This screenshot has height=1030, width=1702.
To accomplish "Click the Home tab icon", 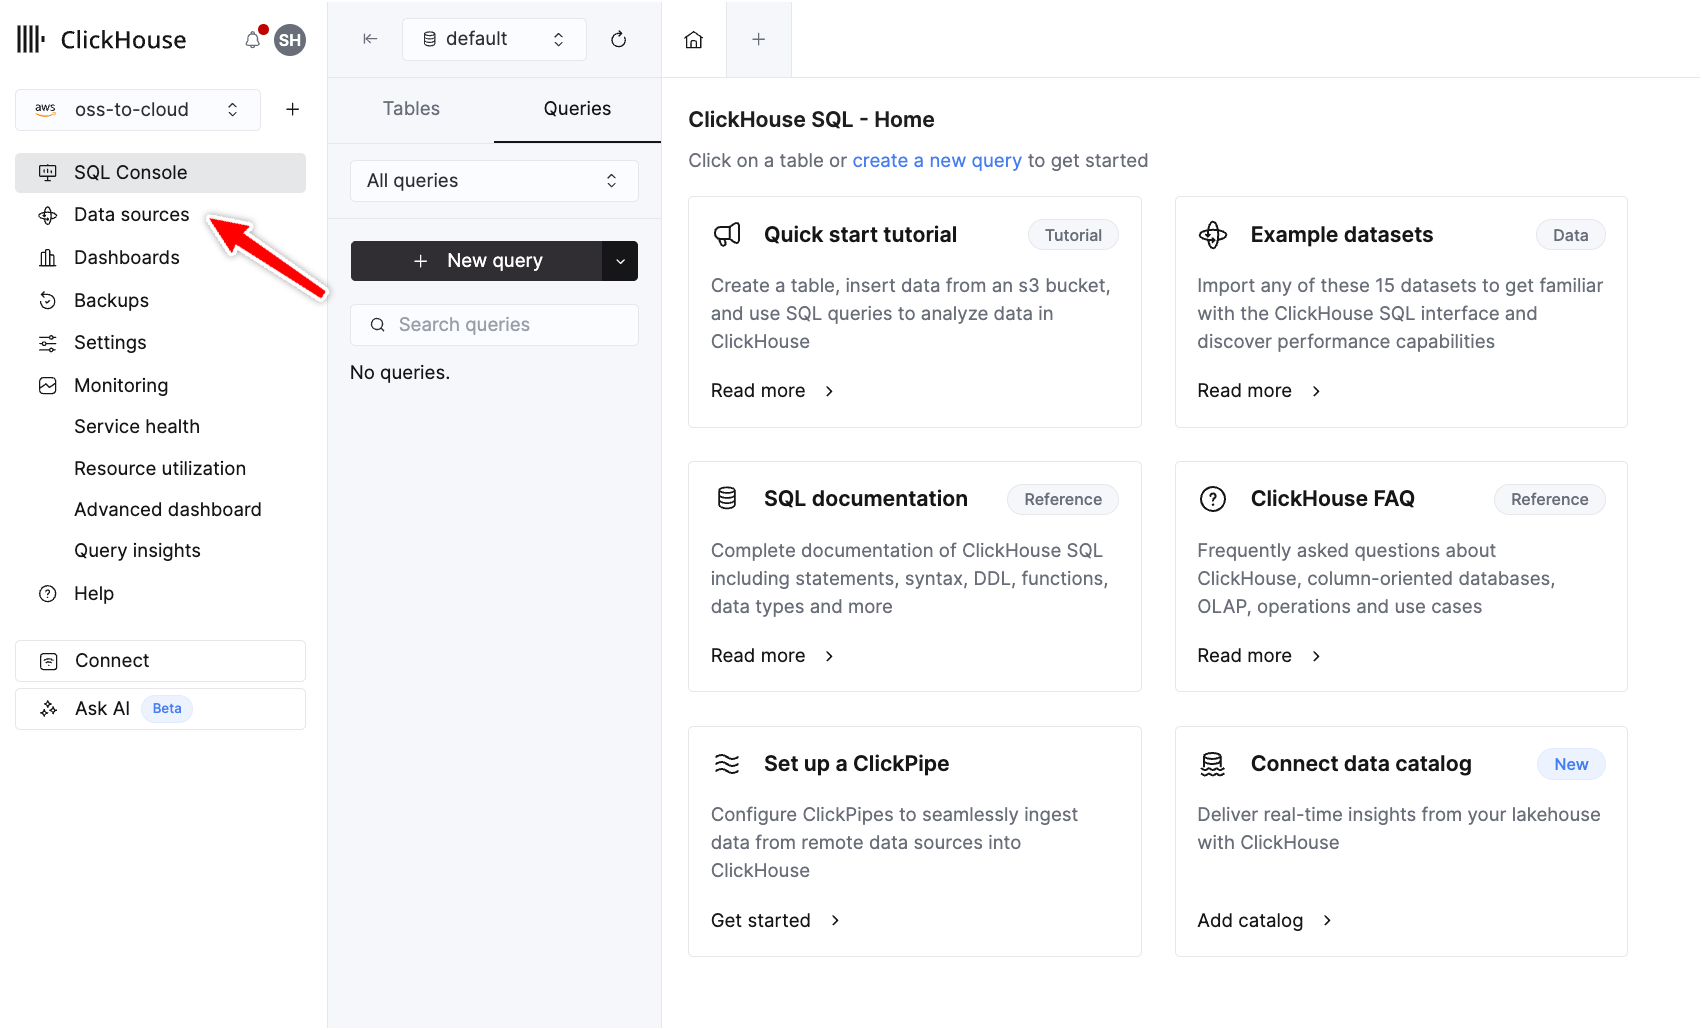I will point(693,39).
